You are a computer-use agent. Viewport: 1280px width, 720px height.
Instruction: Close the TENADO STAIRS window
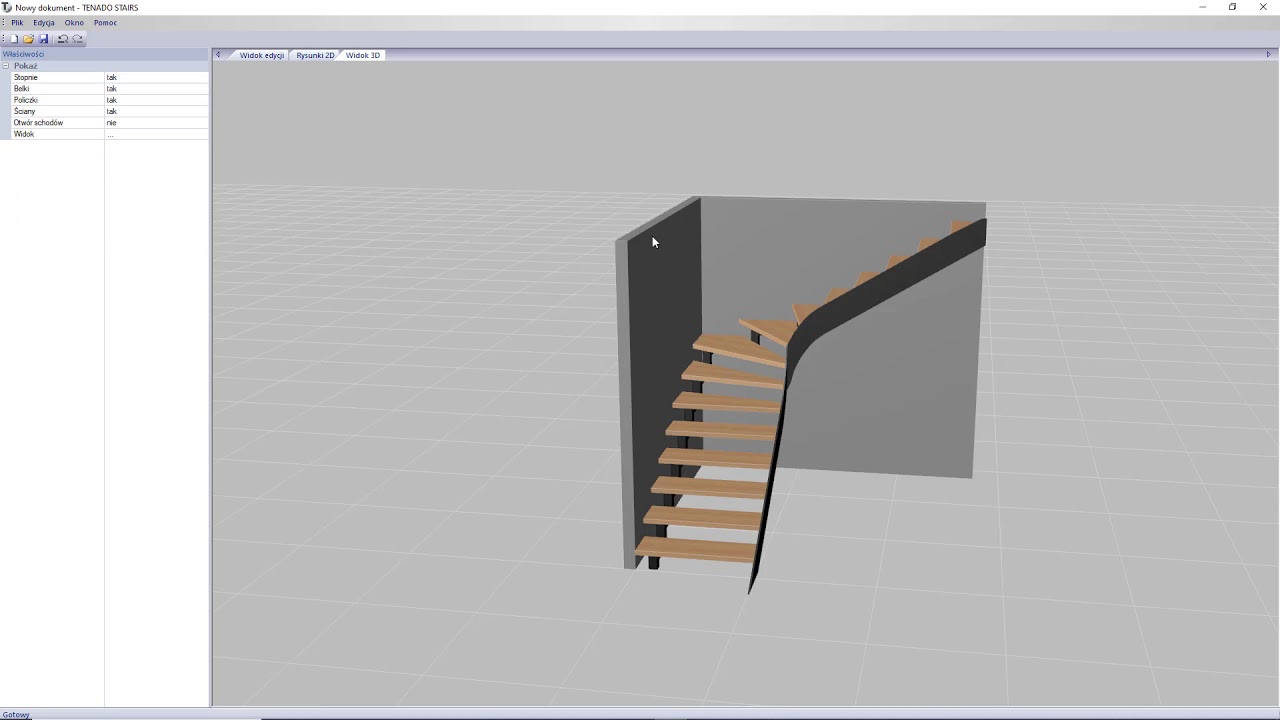pos(1263,7)
